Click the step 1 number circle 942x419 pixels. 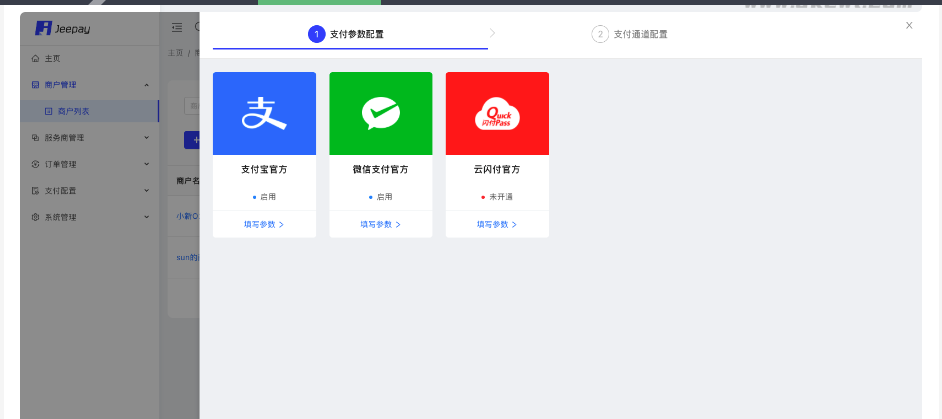317,34
